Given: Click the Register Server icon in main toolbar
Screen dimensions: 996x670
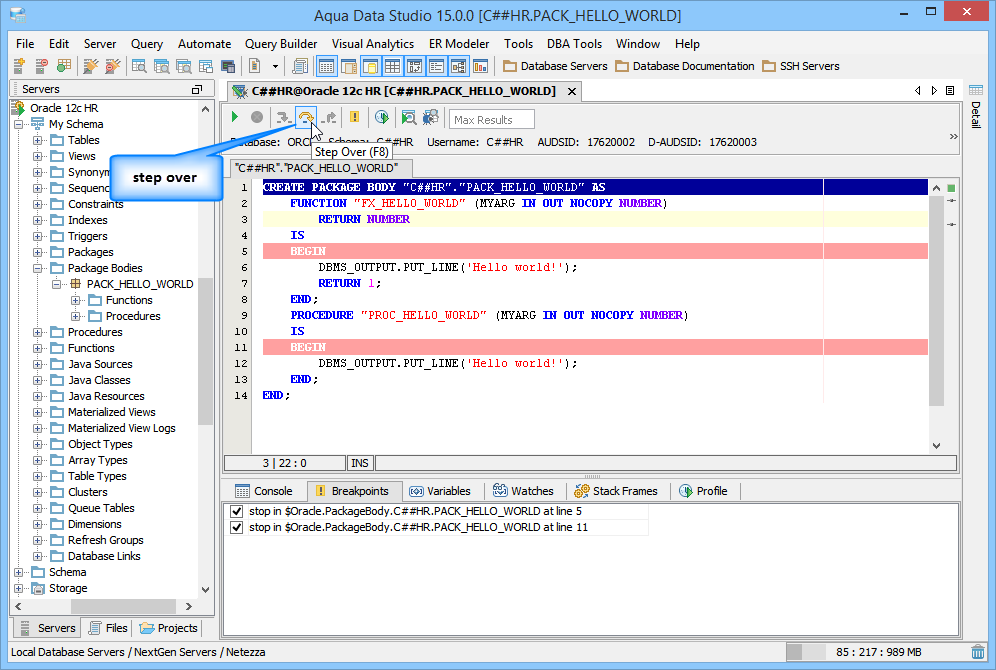Looking at the screenshot, I should click(x=20, y=66).
